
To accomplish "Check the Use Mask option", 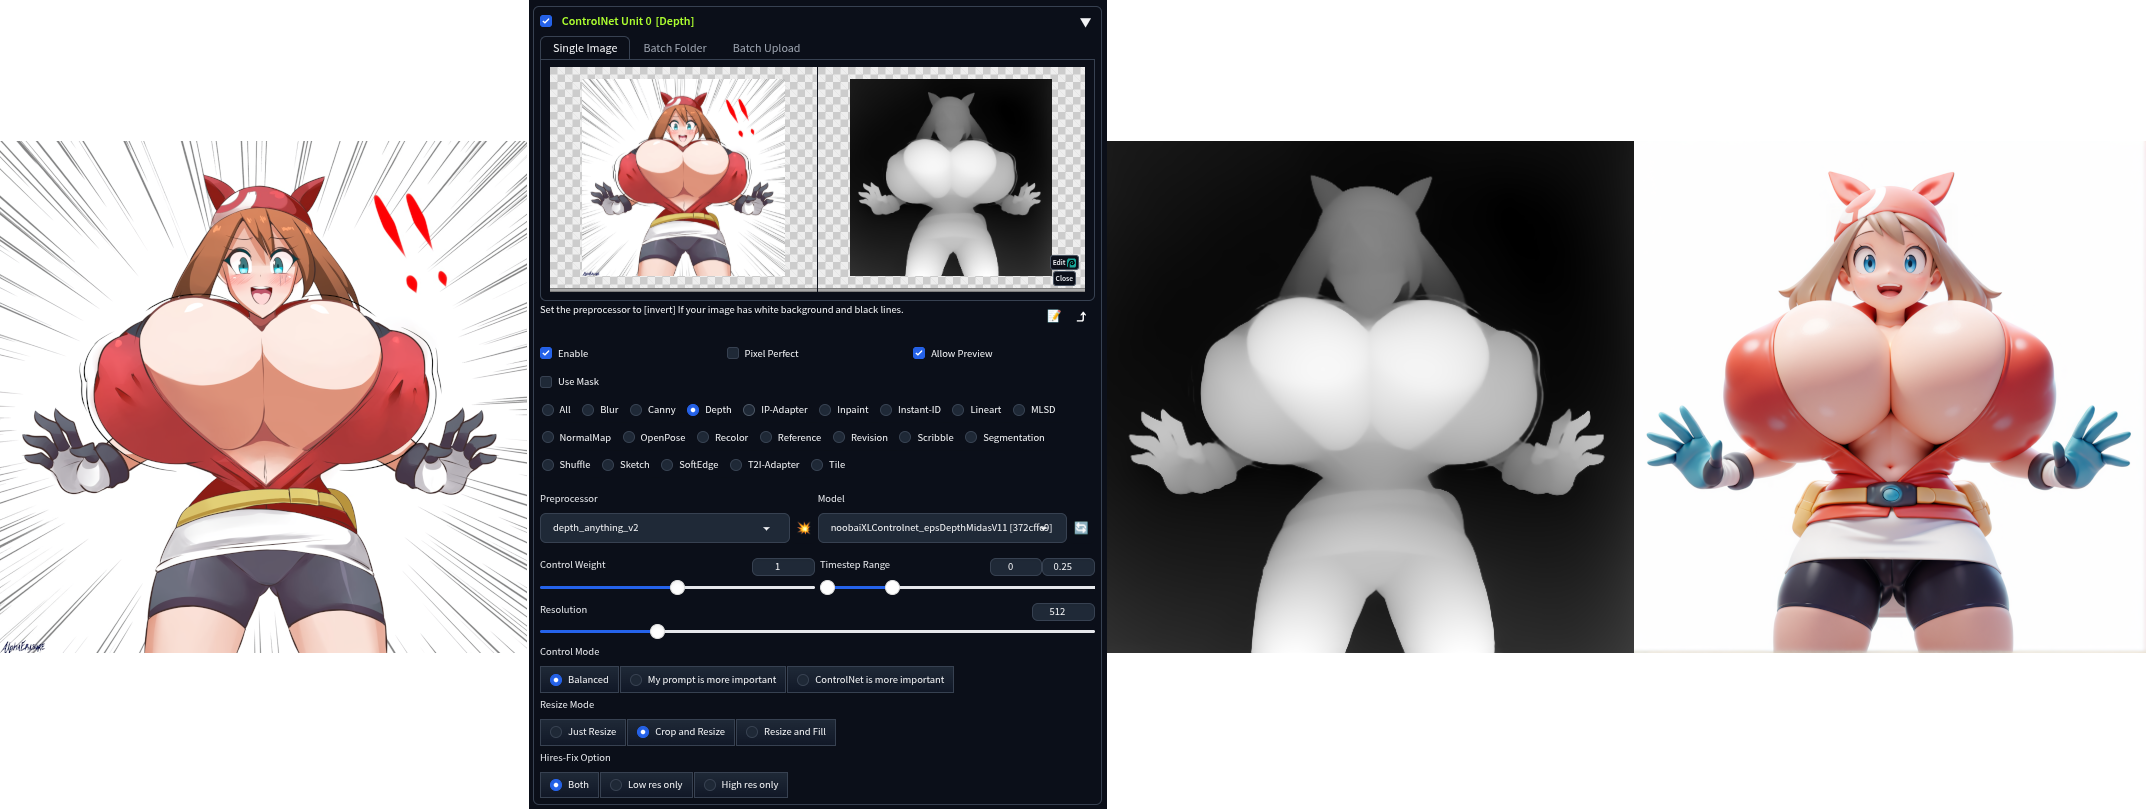I will pyautogui.click(x=546, y=381).
